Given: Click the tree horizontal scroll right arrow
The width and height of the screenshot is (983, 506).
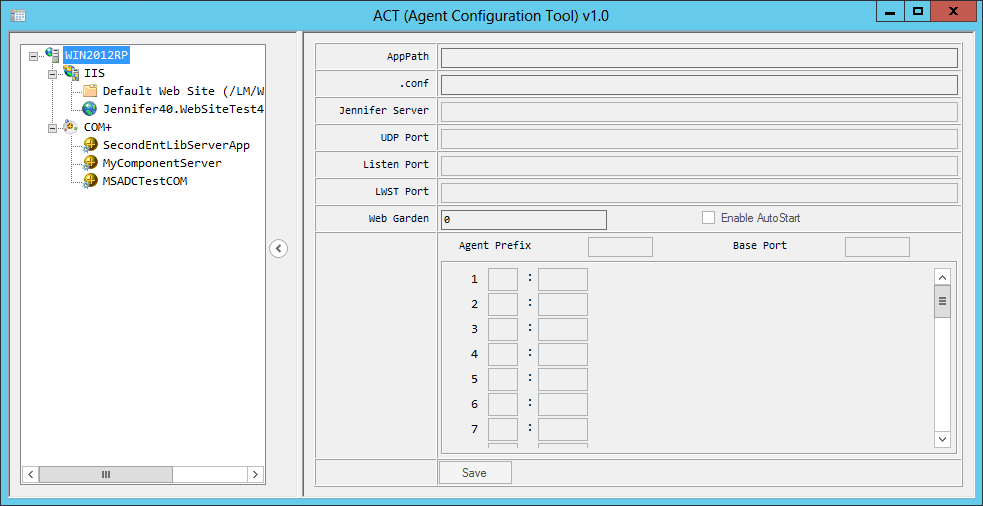Looking at the screenshot, I should coord(255,475).
